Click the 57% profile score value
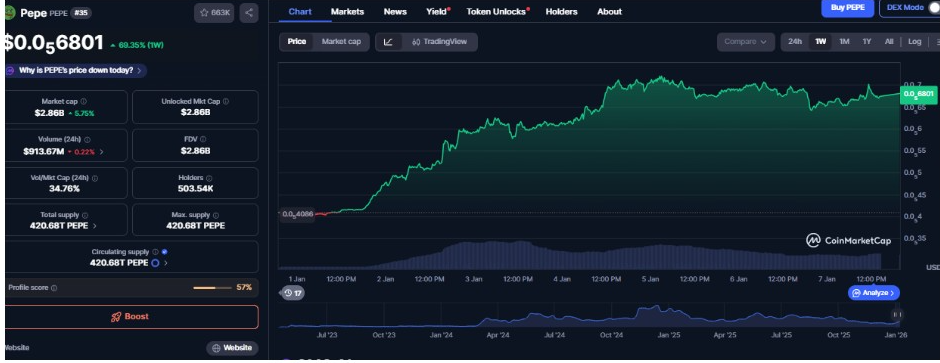Image resolution: width=940 pixels, height=363 pixels. (244, 288)
